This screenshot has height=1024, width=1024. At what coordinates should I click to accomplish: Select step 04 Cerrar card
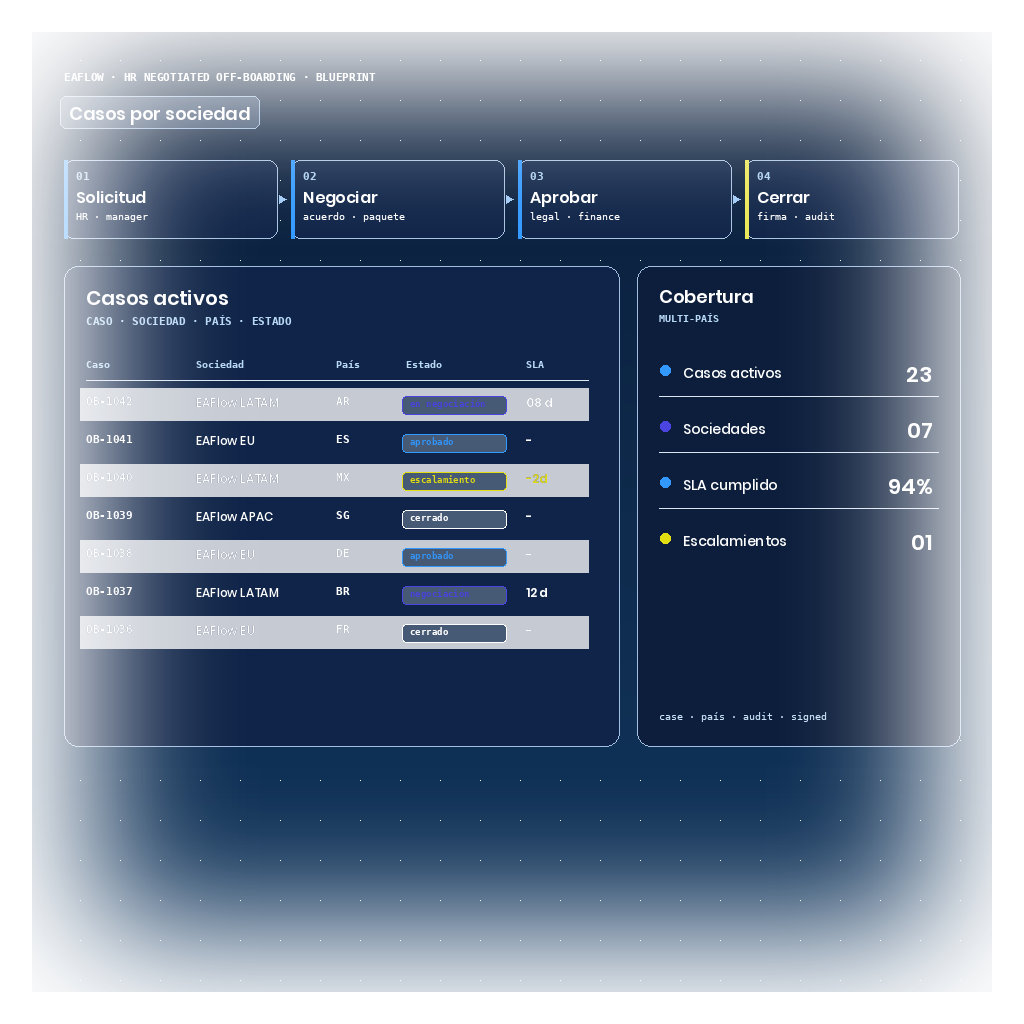click(852, 200)
